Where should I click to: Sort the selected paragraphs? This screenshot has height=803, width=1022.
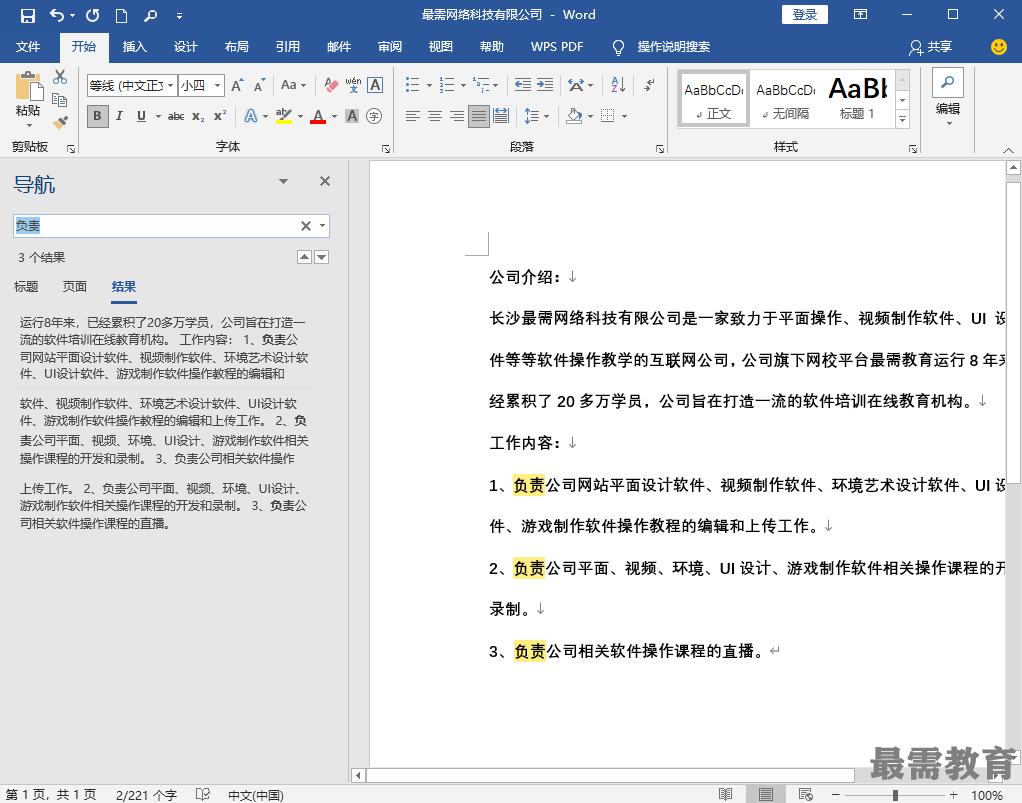point(619,85)
